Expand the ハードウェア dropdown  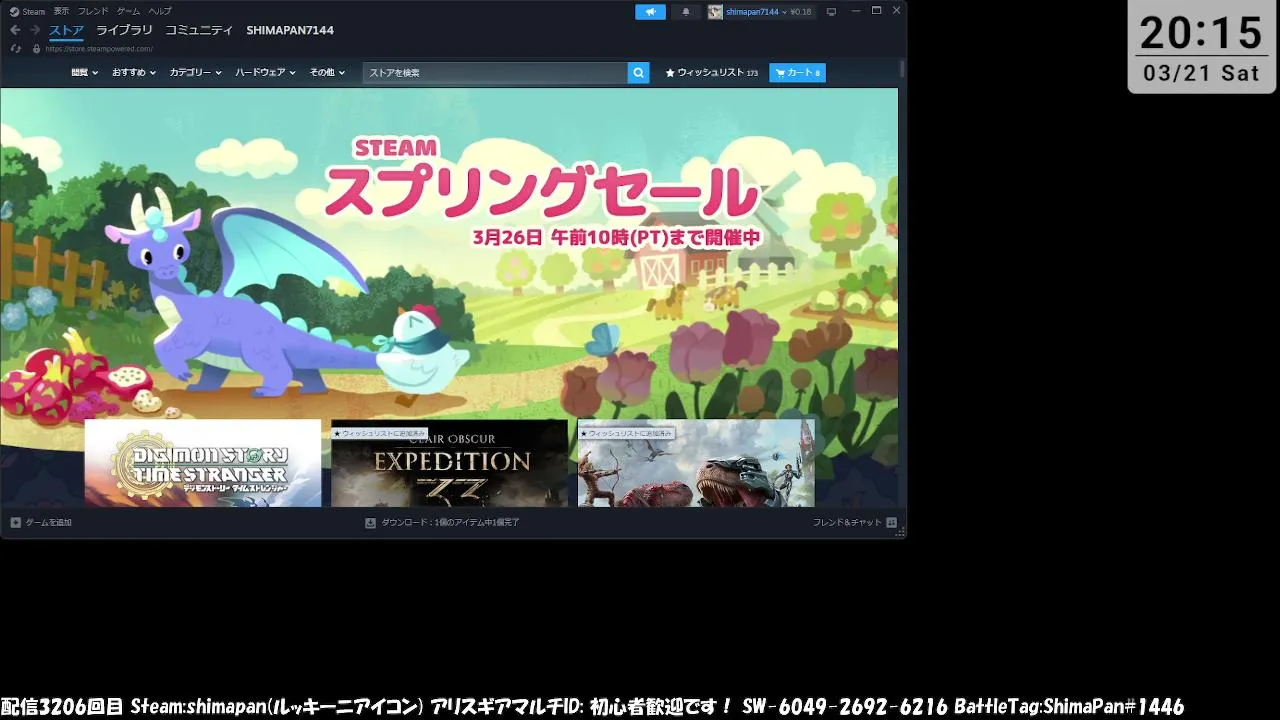click(x=265, y=73)
